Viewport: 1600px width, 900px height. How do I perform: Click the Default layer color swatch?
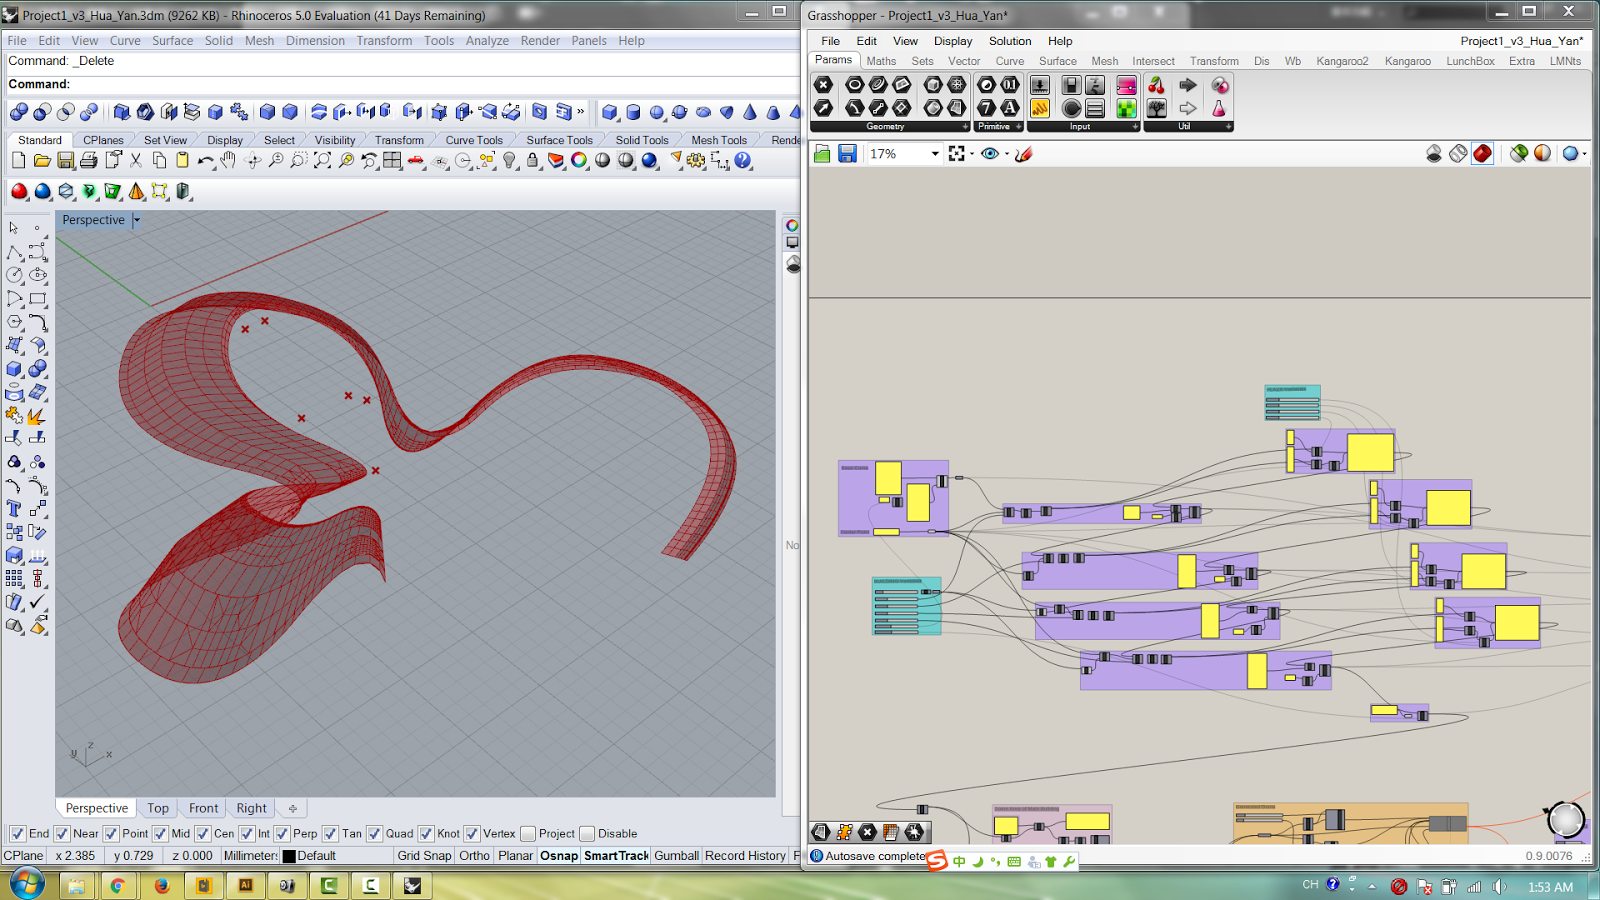[288, 856]
